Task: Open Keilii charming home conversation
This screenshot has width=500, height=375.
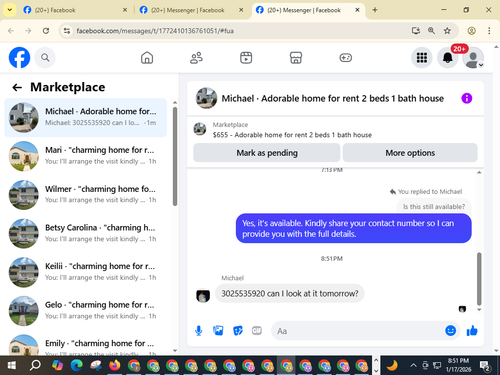Action: coord(86,272)
